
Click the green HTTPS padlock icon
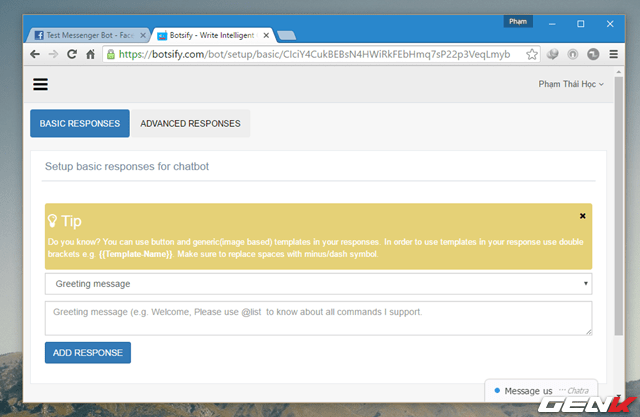coord(111,54)
